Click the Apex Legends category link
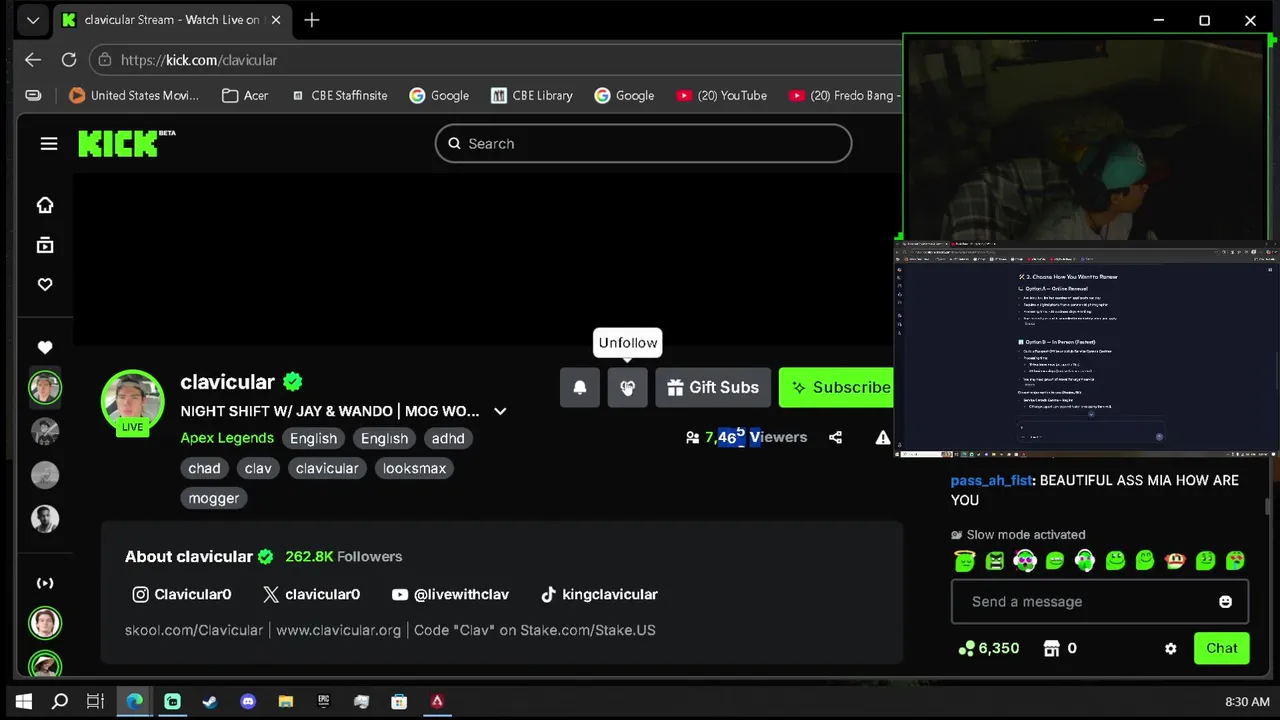The width and height of the screenshot is (1280, 720). point(227,438)
